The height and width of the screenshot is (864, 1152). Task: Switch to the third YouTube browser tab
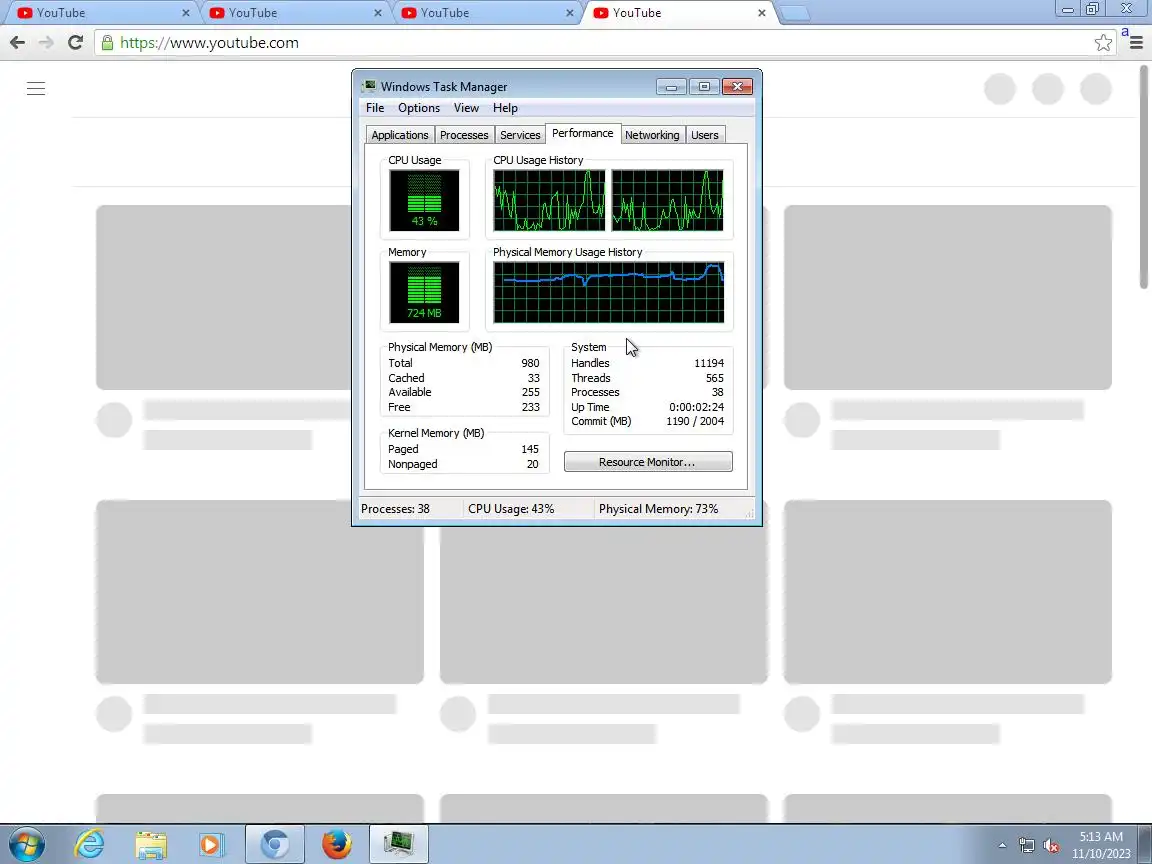click(x=485, y=13)
